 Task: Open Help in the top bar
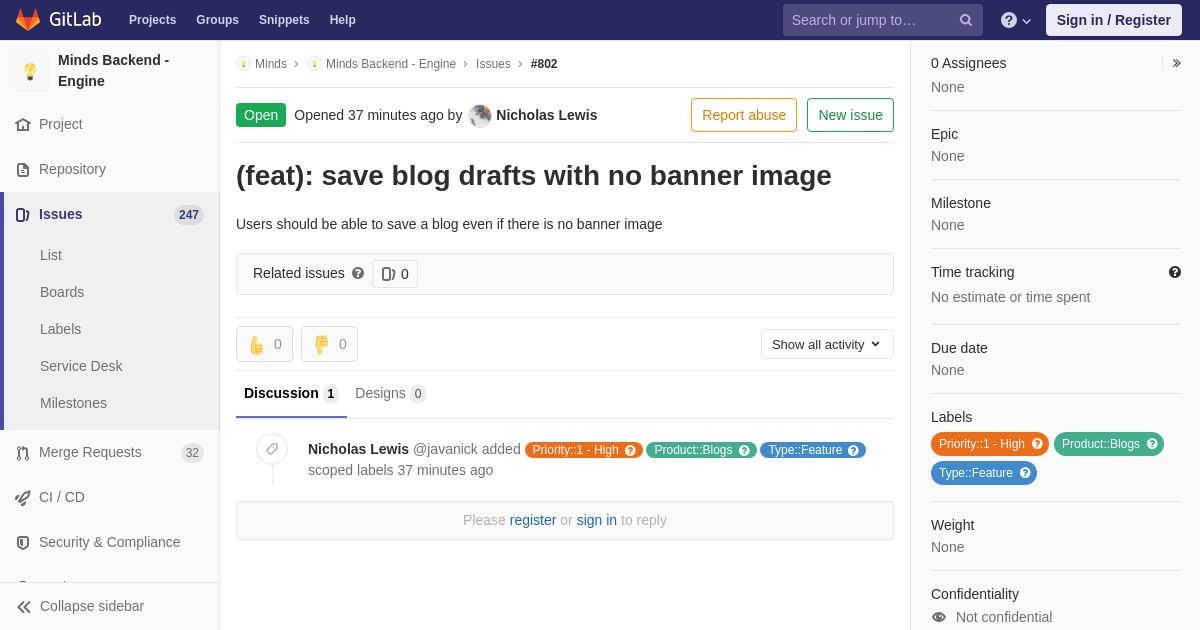click(343, 20)
